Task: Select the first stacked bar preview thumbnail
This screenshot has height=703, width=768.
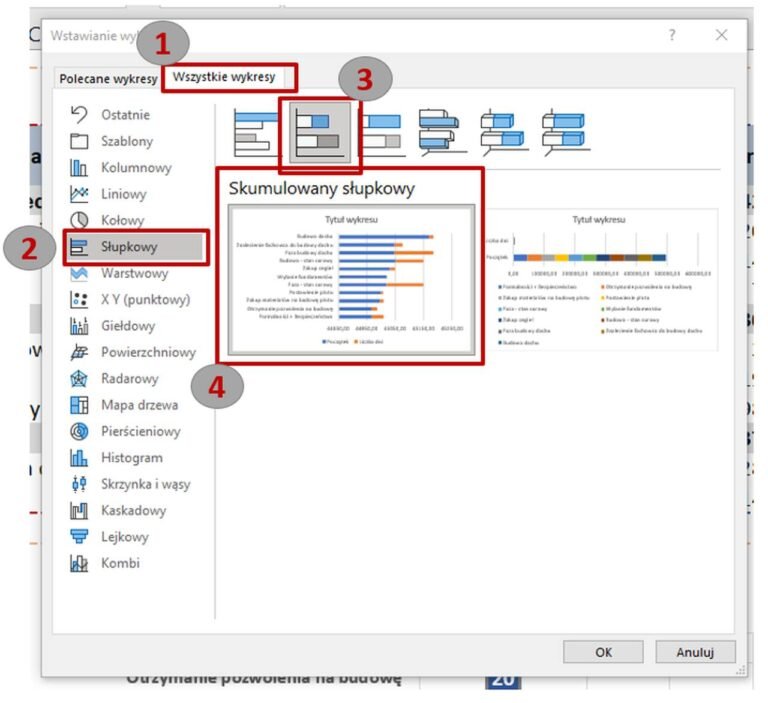Action: pos(350,280)
